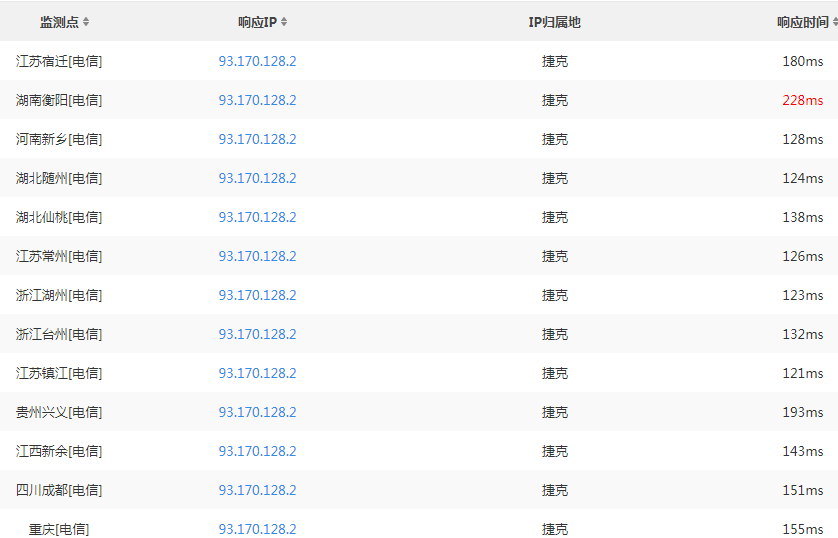Click the 123ms response time value

click(803, 295)
